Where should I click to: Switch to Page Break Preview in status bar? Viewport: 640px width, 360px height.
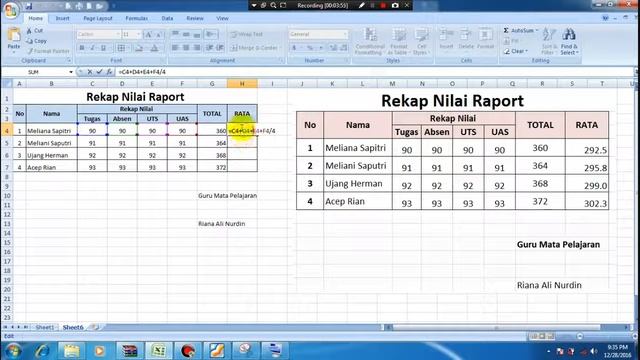[551, 336]
